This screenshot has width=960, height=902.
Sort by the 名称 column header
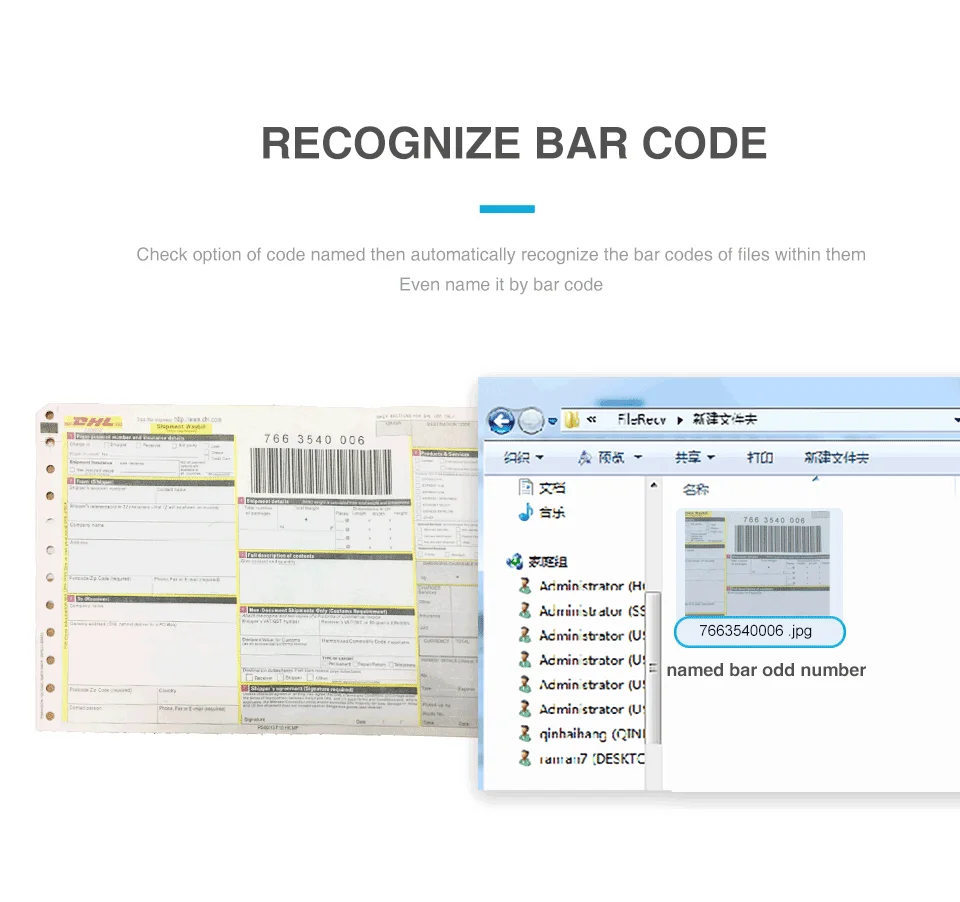(x=696, y=489)
